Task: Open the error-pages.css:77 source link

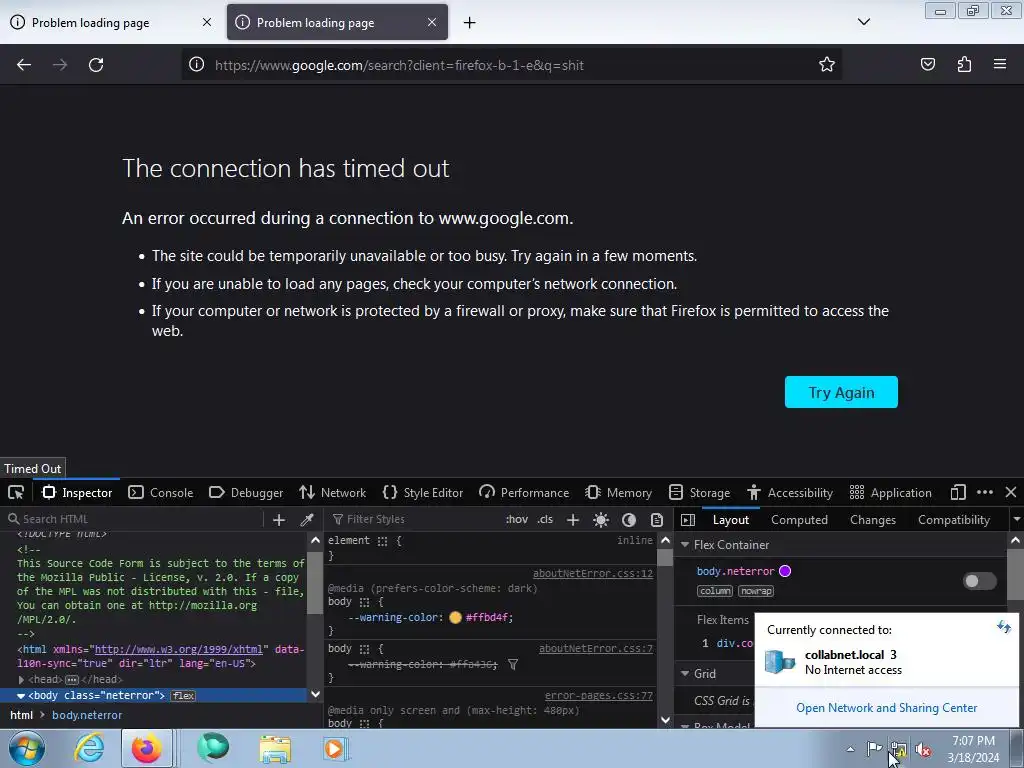Action: (598, 696)
